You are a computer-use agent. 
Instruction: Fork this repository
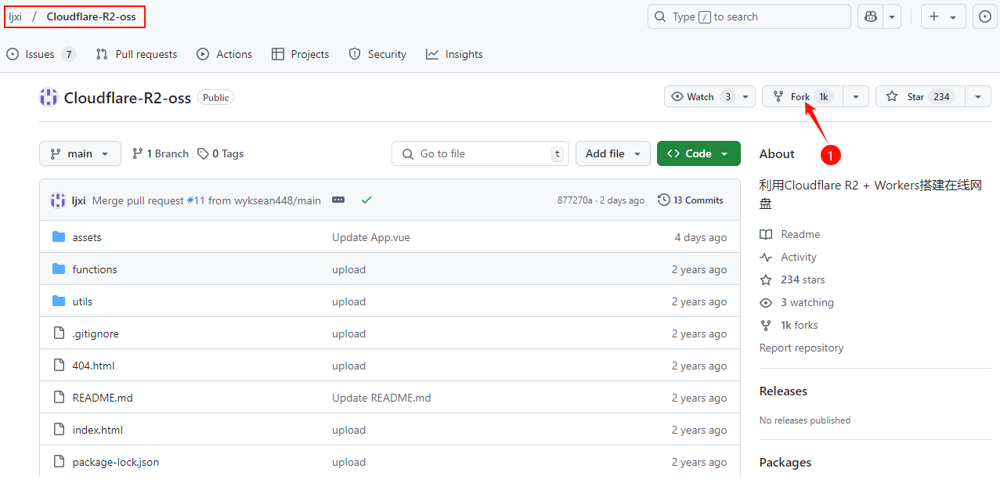(801, 97)
